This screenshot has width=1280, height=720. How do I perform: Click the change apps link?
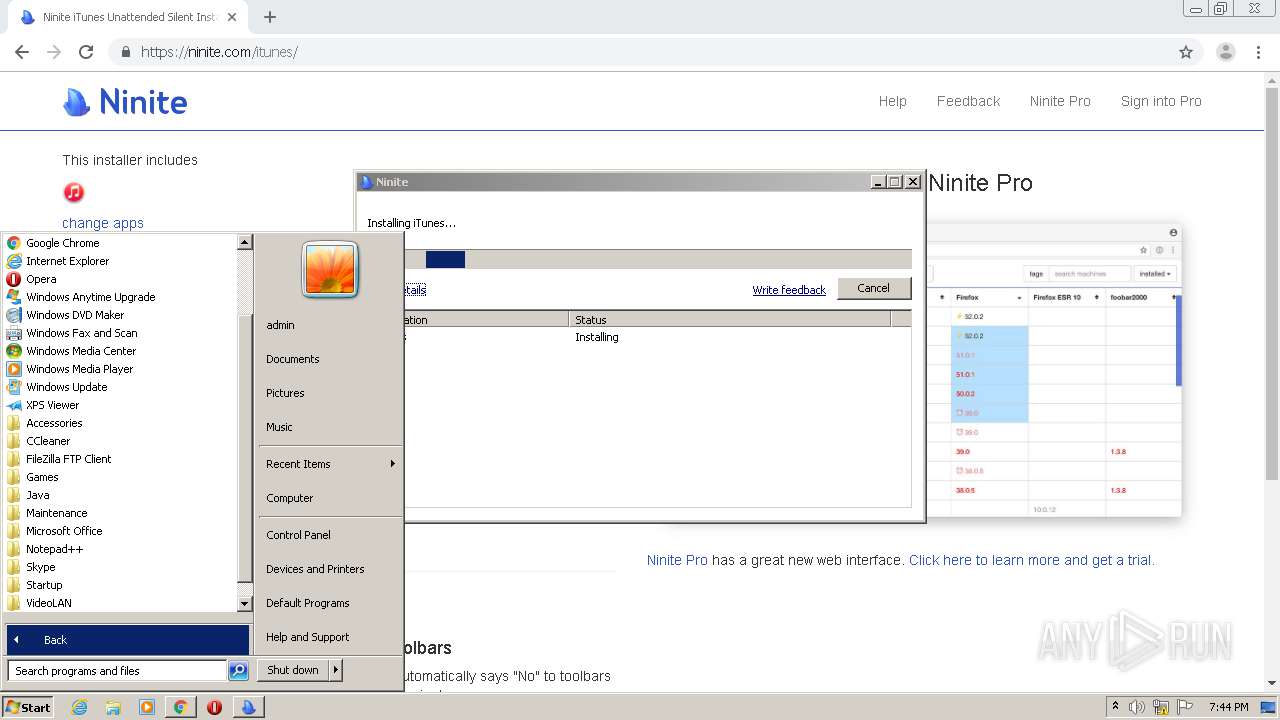click(103, 223)
